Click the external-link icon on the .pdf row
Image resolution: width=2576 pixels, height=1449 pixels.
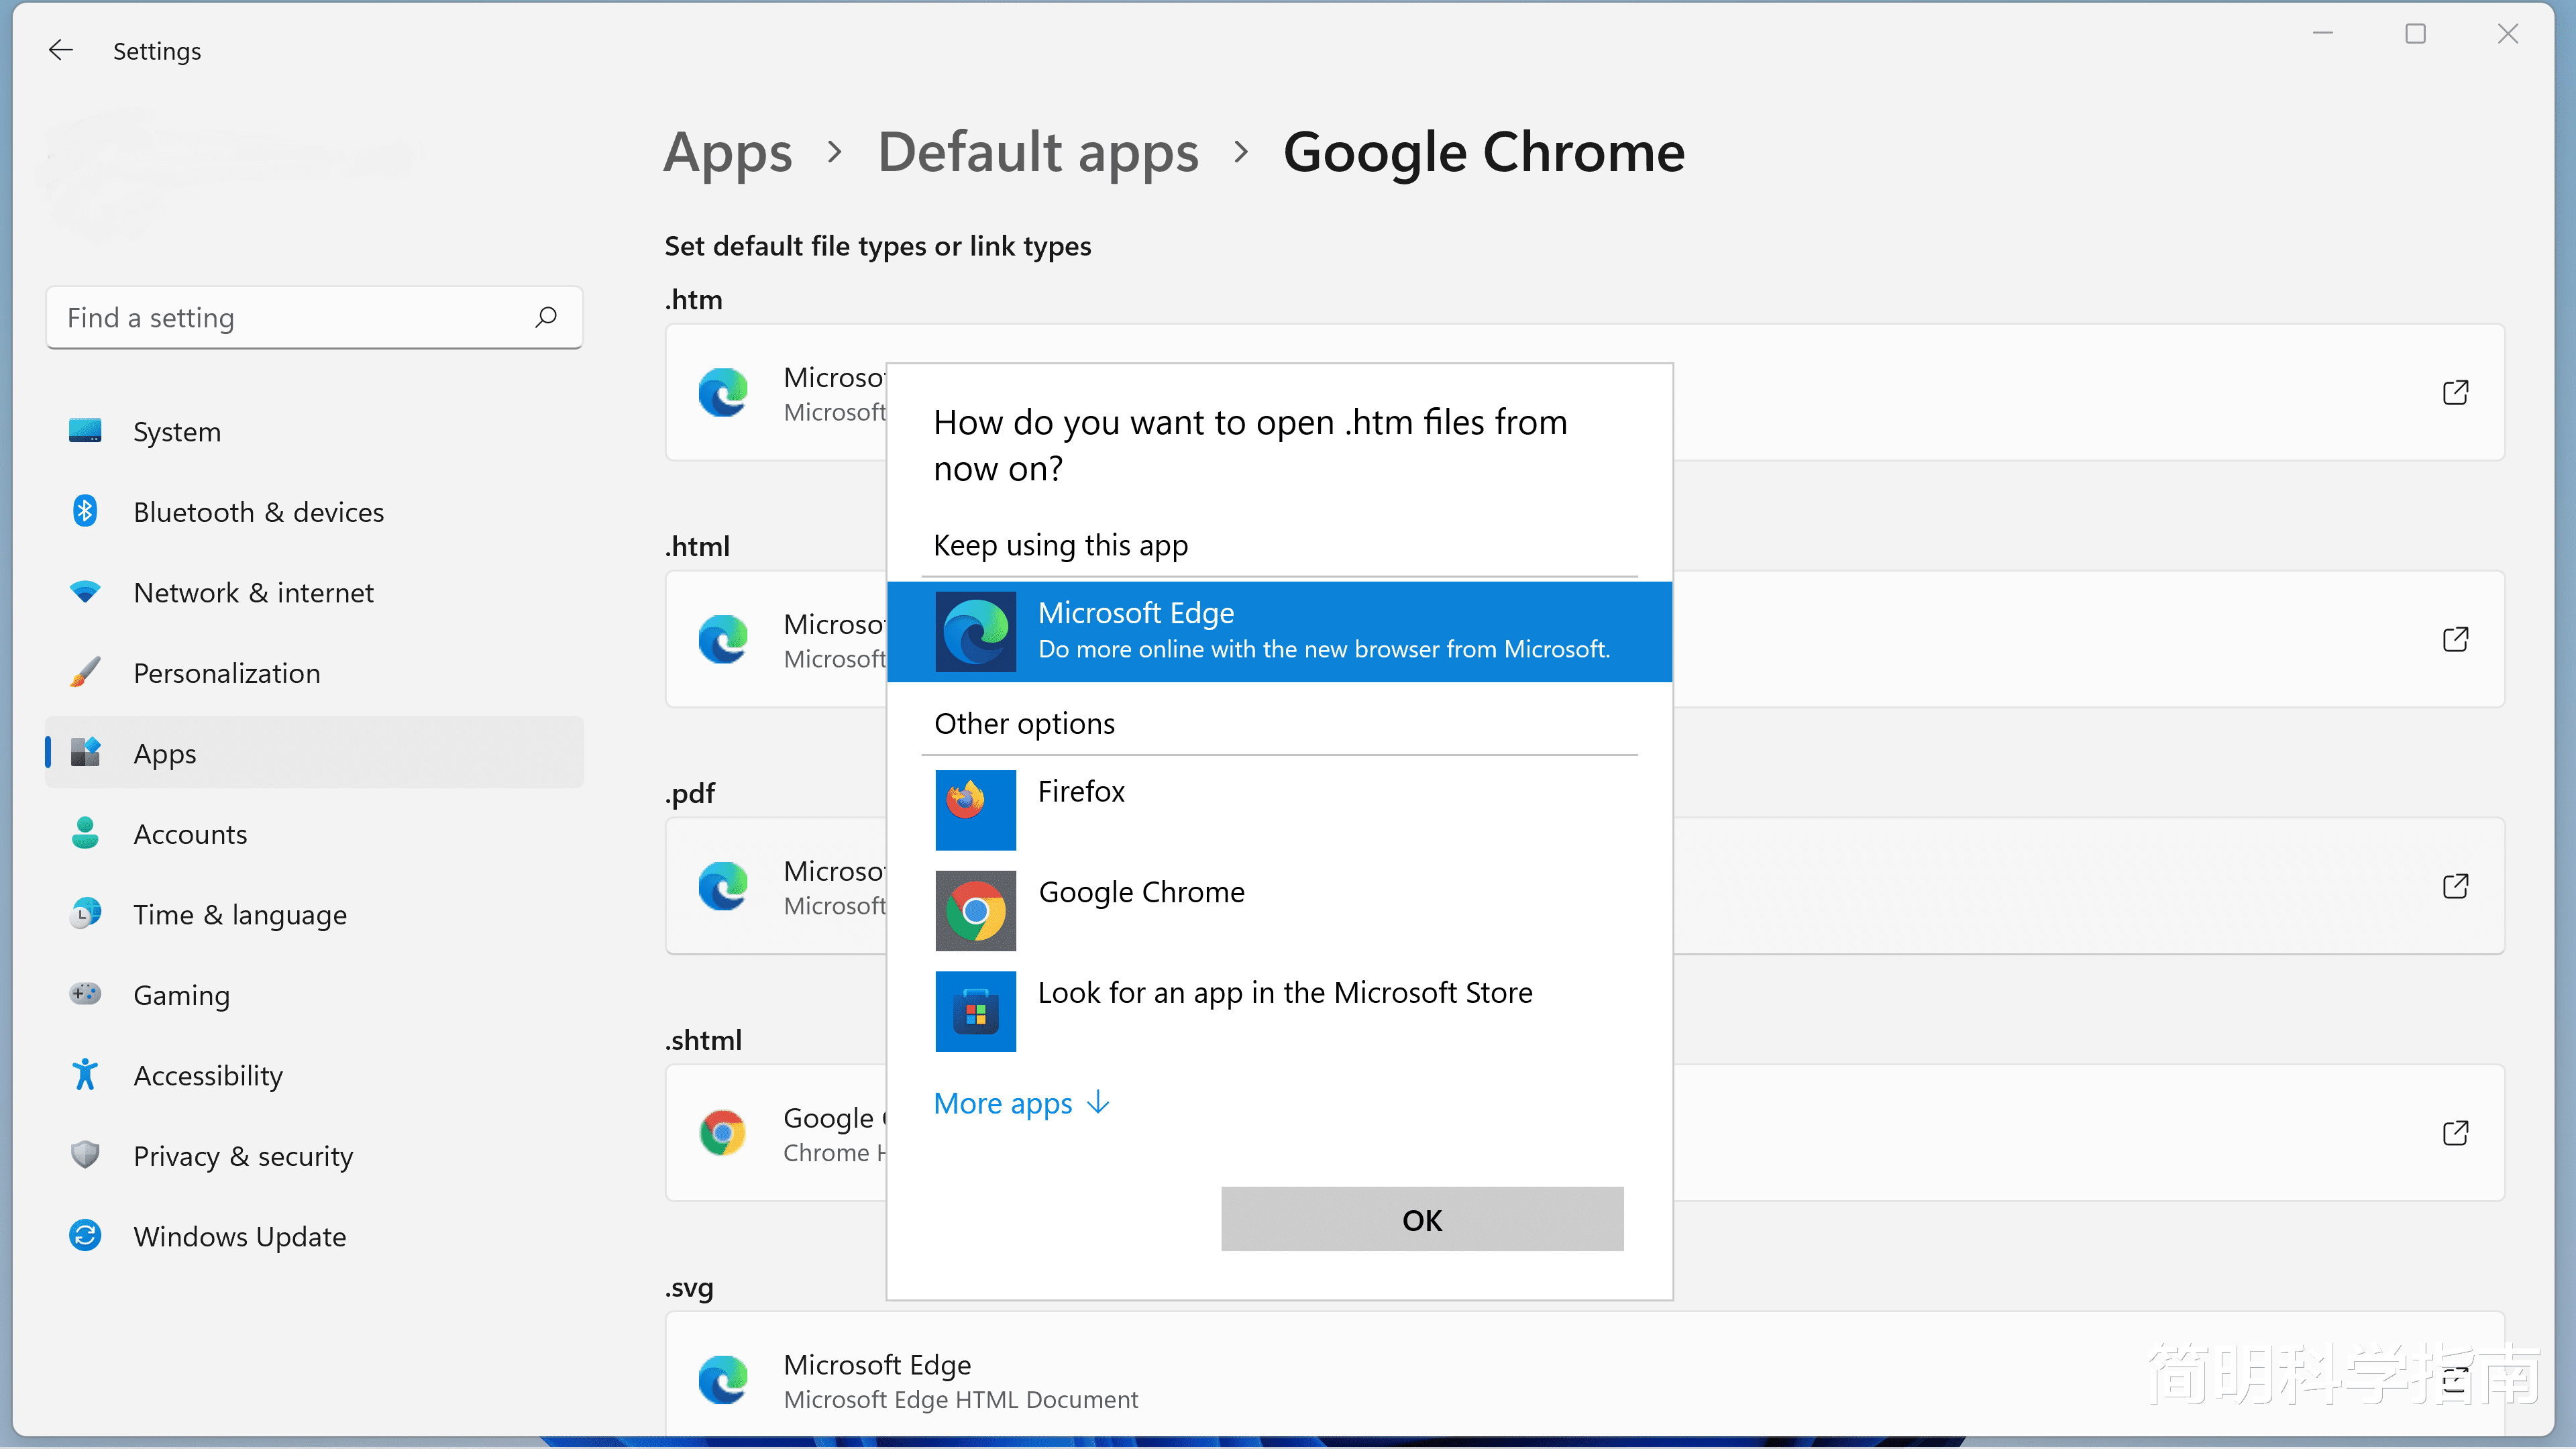(x=2456, y=886)
